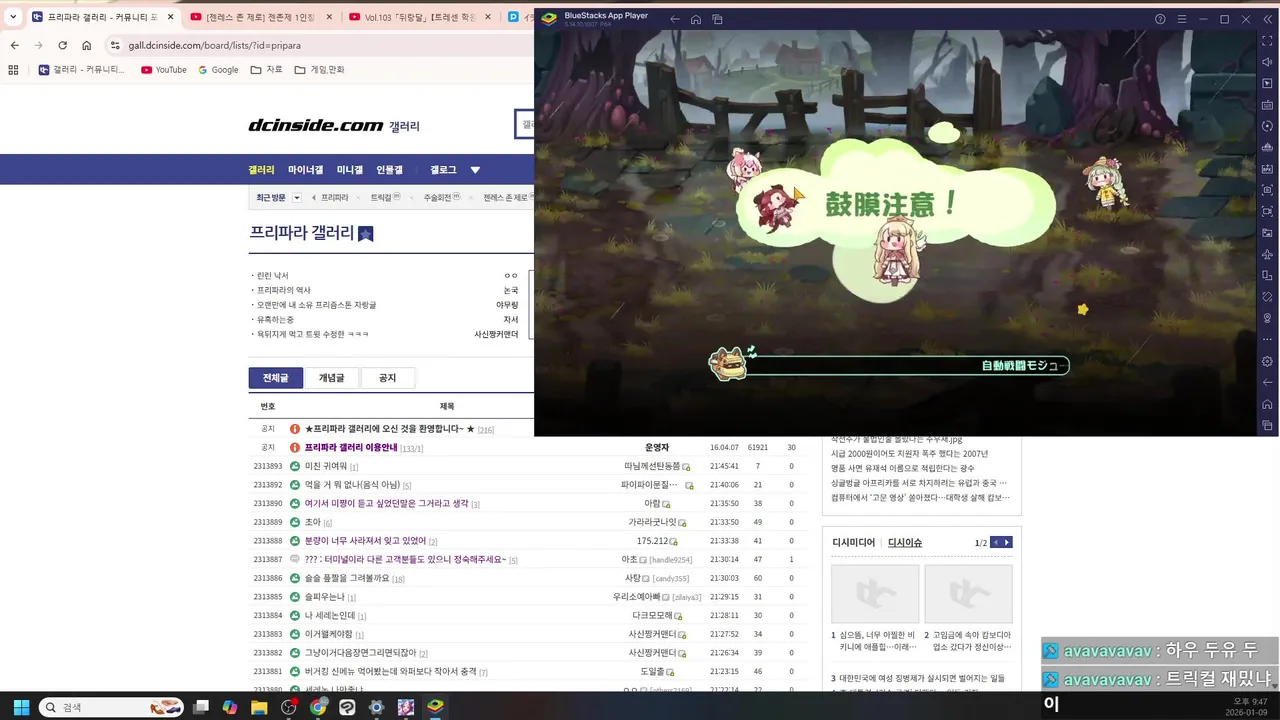Take a BlueStacks screenshot with camera icon

point(1267,190)
